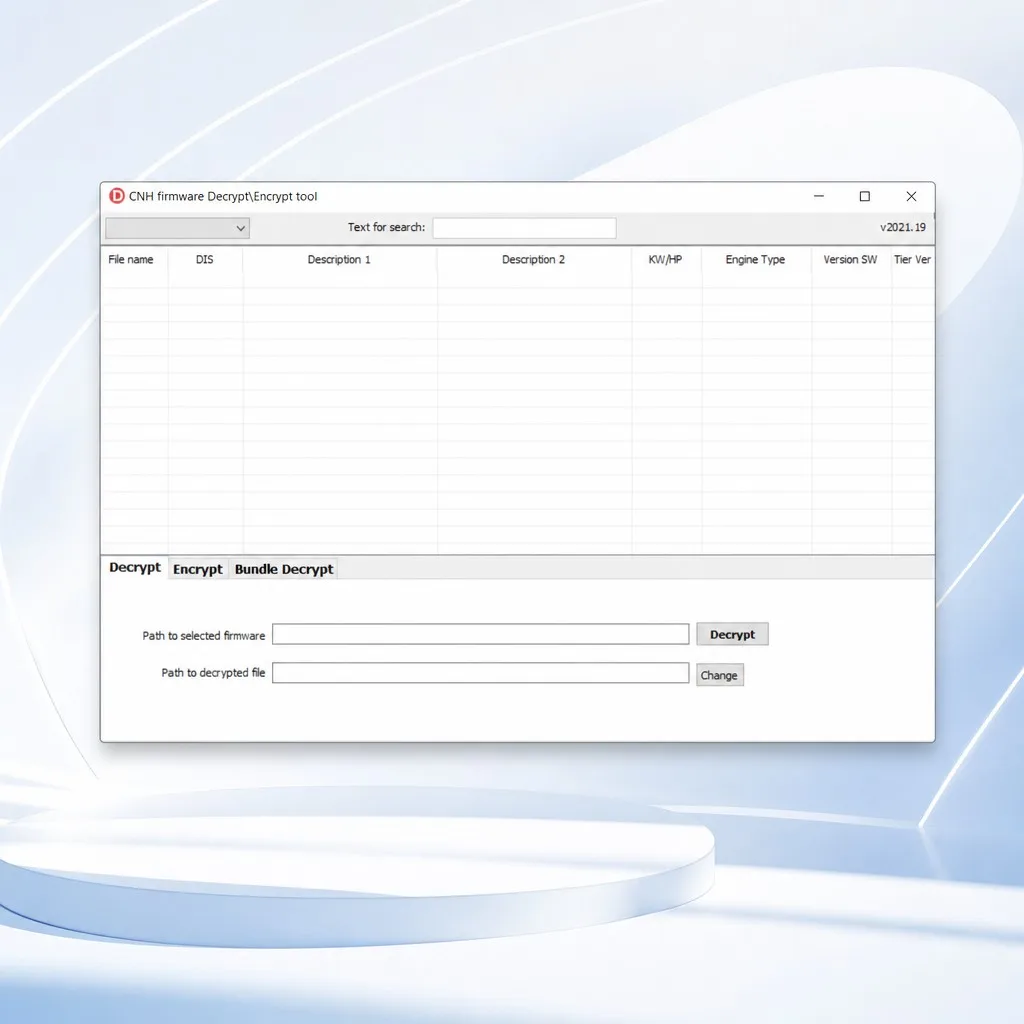The image size is (1024, 1024).
Task: Open the top-left firmware combo box
Action: (x=177, y=228)
